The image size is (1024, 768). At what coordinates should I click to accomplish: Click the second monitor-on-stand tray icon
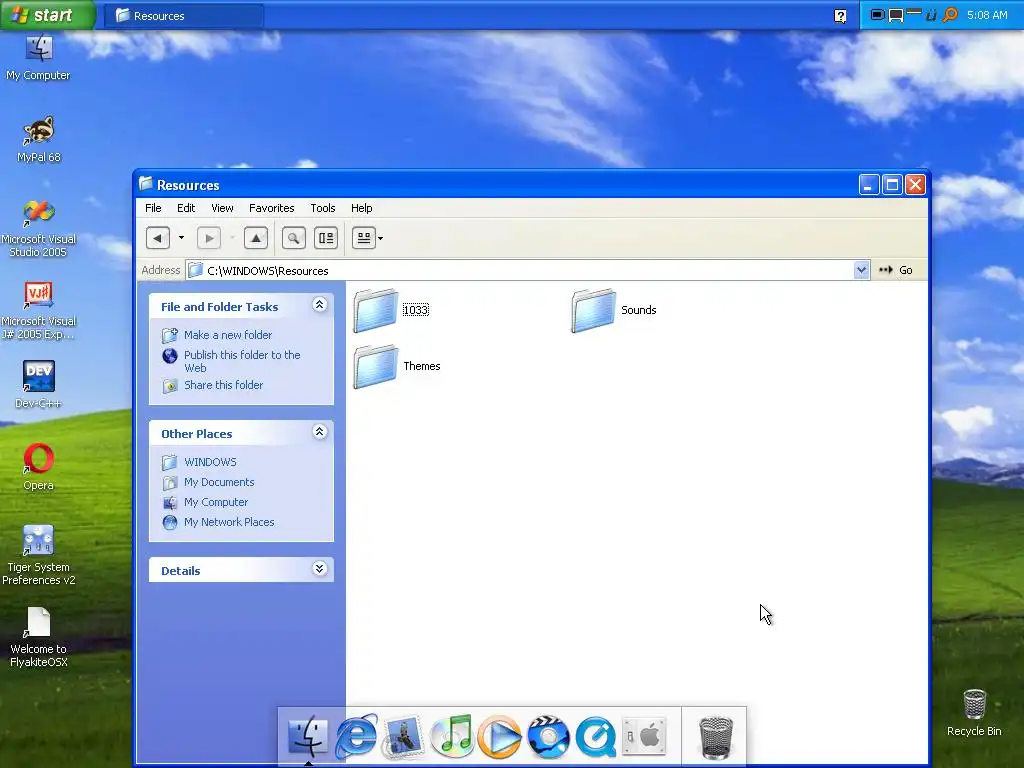[x=896, y=15]
